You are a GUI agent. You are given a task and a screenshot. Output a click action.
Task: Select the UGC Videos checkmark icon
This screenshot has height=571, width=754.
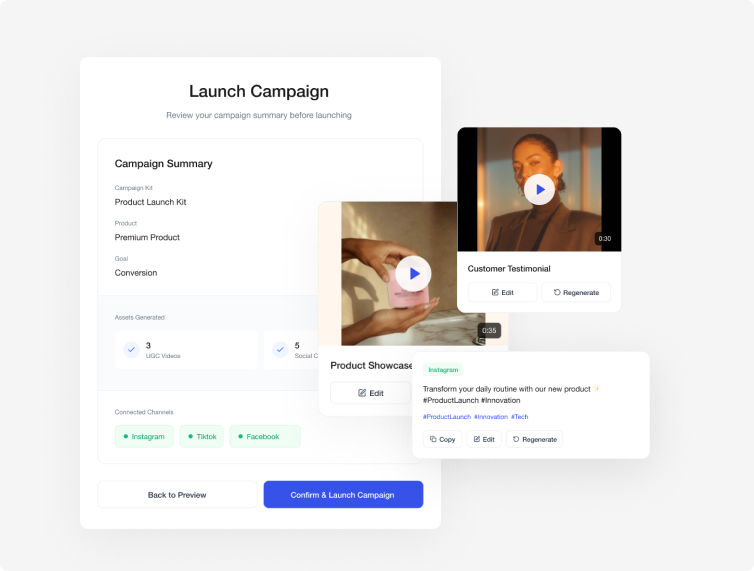(131, 350)
